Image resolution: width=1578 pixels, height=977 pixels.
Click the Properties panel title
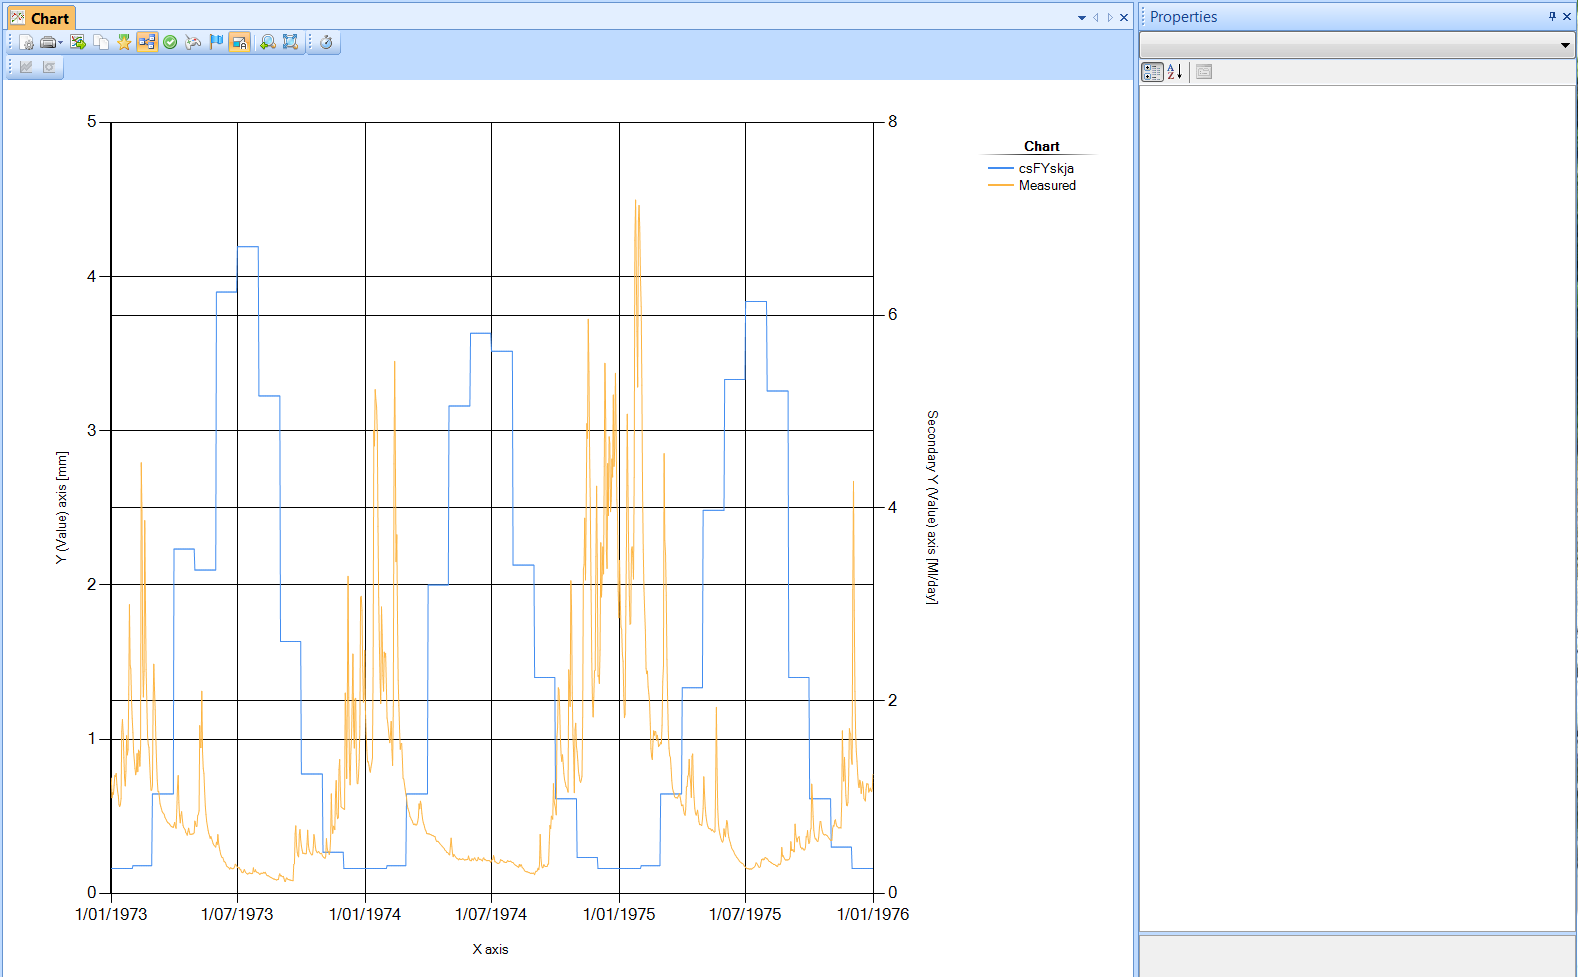pyautogui.click(x=1183, y=17)
